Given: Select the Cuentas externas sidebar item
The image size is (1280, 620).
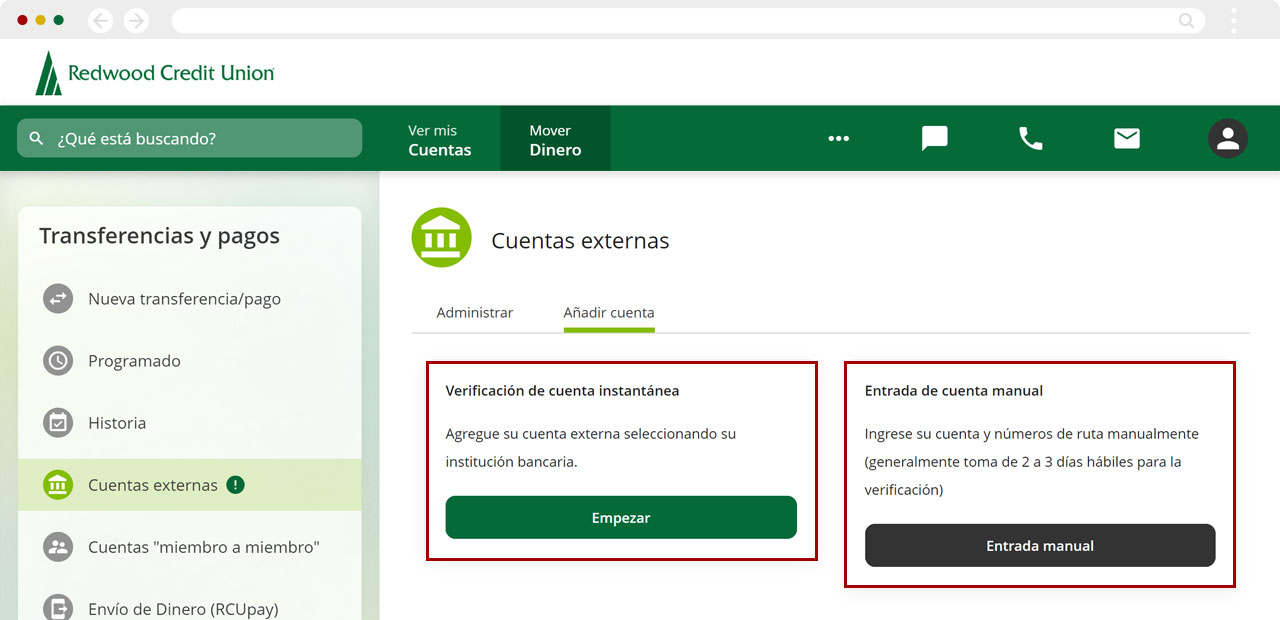Looking at the screenshot, I should [x=190, y=485].
